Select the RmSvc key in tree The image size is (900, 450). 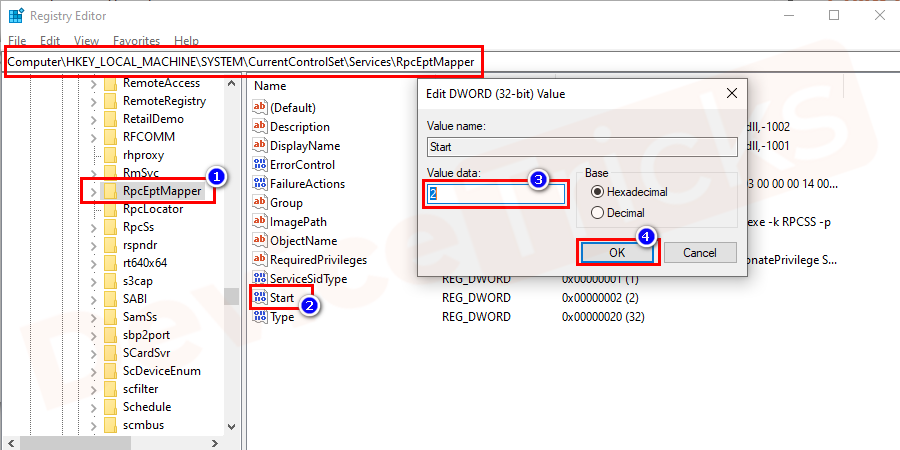(141, 173)
